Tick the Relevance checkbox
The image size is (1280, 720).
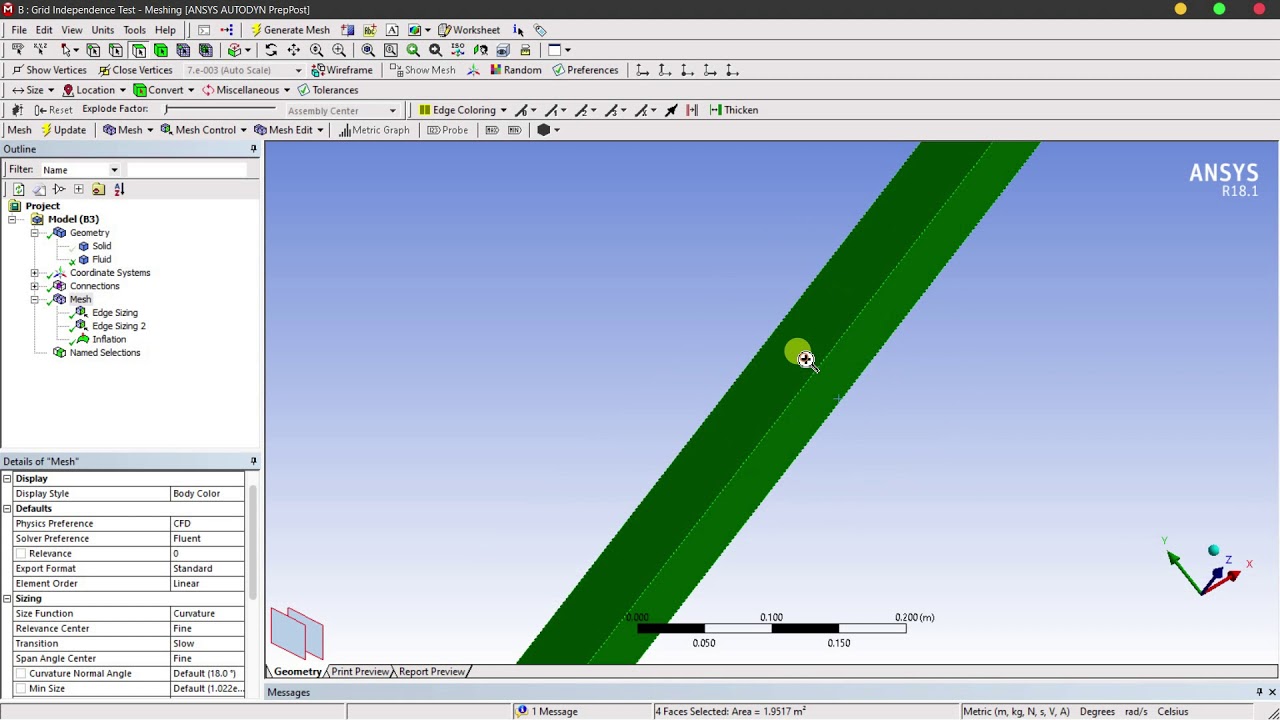(x=20, y=554)
